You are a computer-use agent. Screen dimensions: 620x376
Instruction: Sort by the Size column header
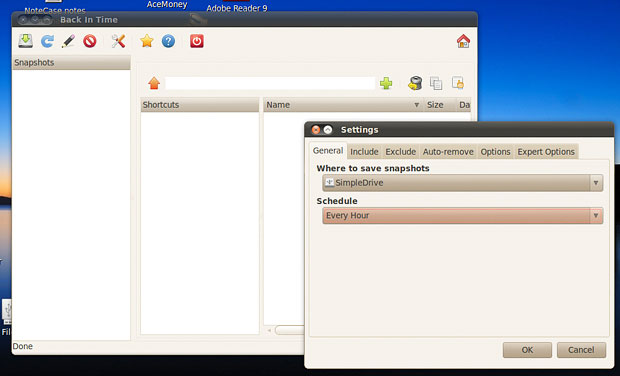(x=439, y=105)
